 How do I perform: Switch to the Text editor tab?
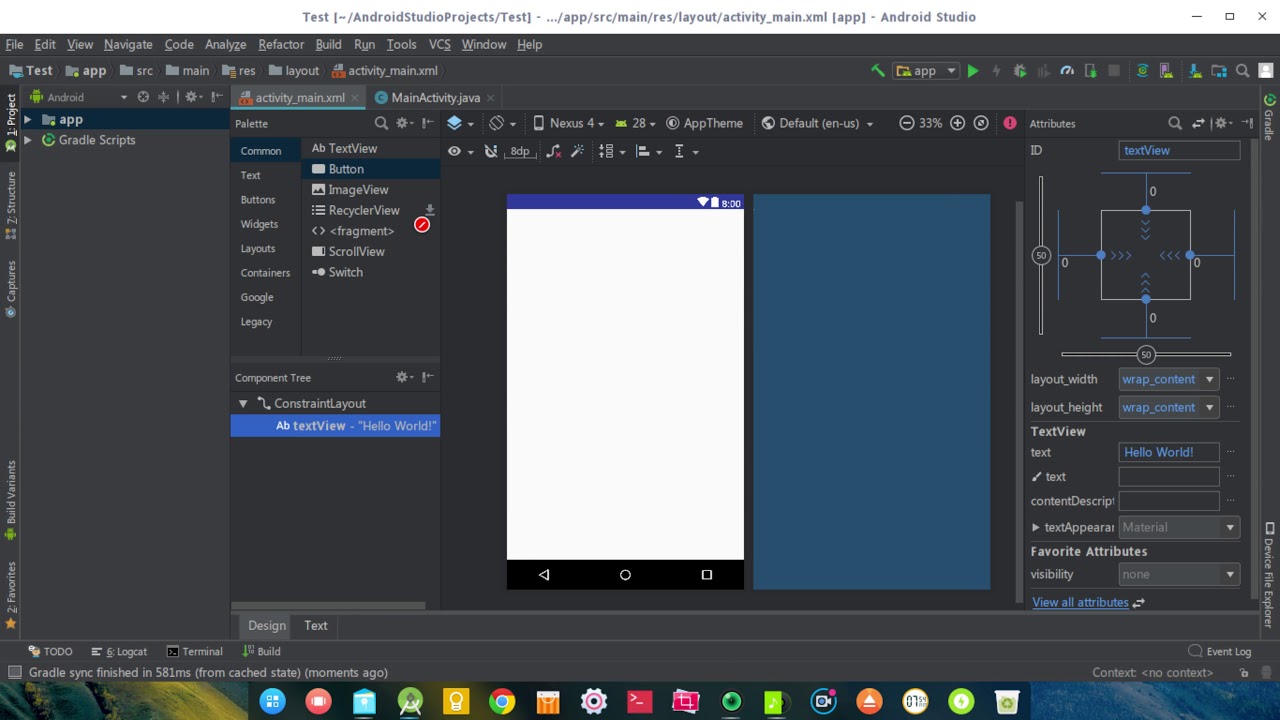click(316, 625)
